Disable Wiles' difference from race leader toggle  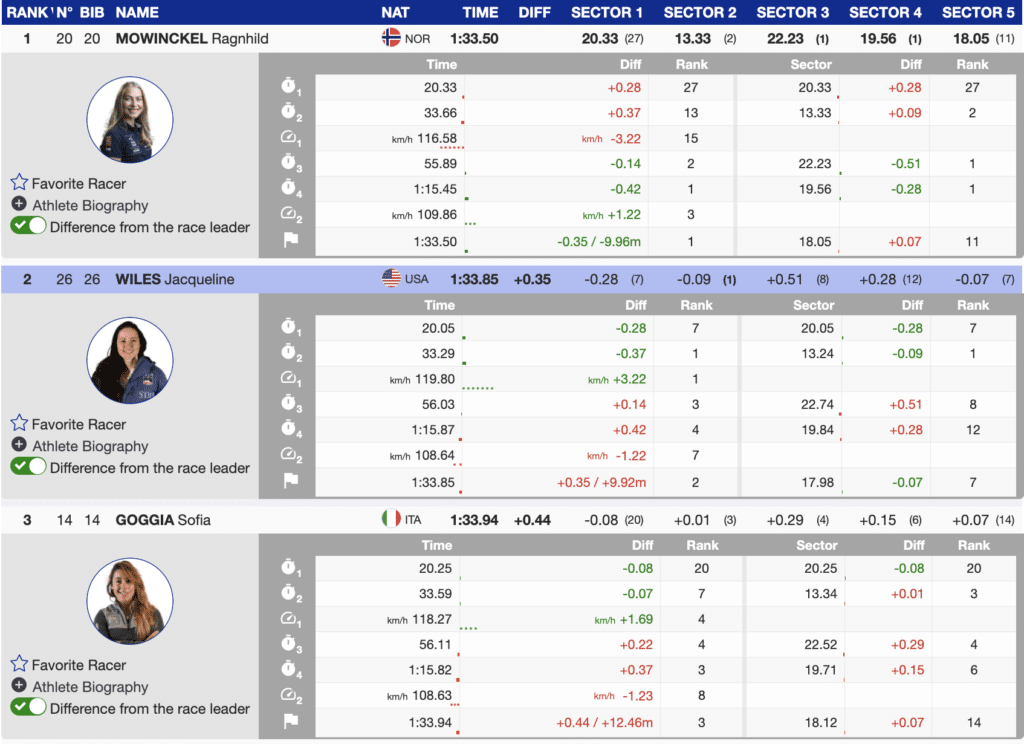[28, 467]
